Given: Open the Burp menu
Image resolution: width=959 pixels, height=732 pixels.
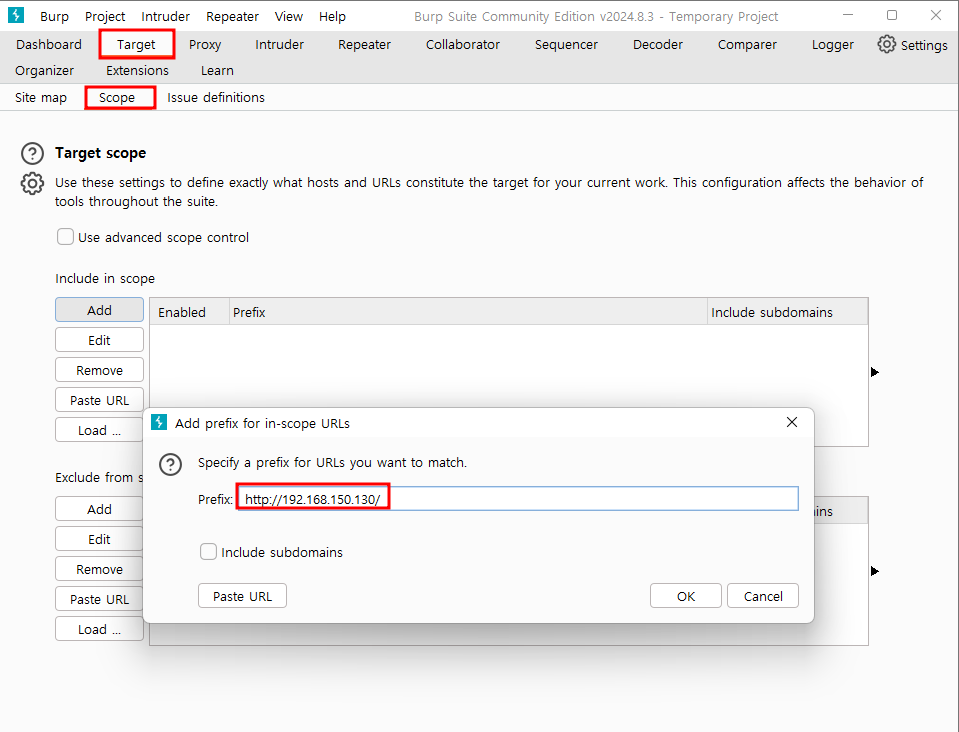Looking at the screenshot, I should coord(54,17).
